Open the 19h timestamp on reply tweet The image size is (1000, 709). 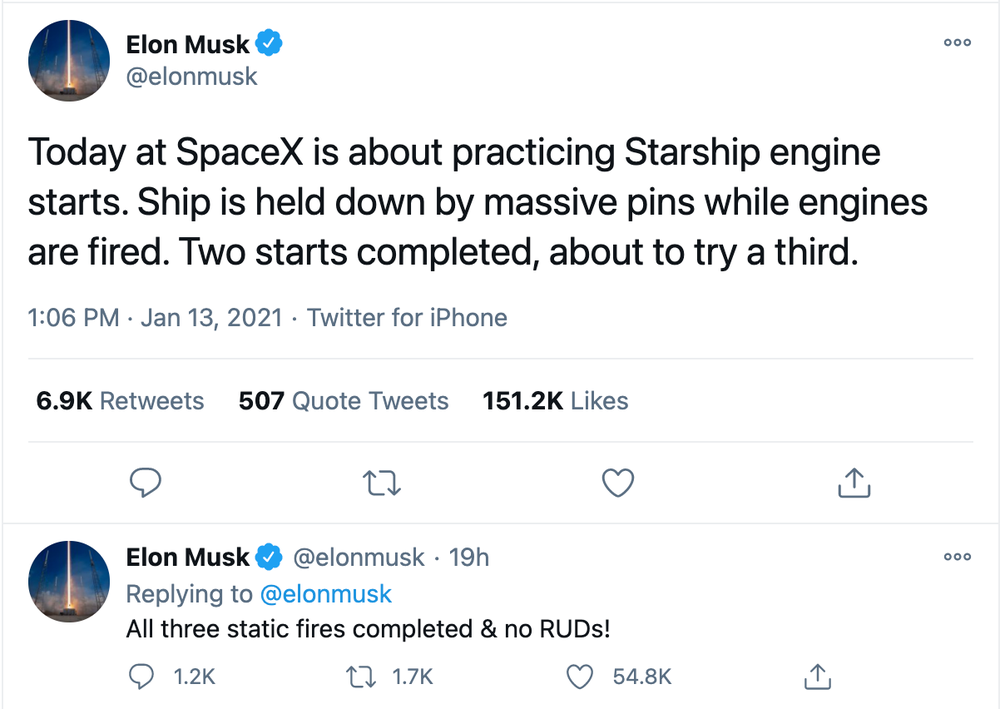(469, 557)
